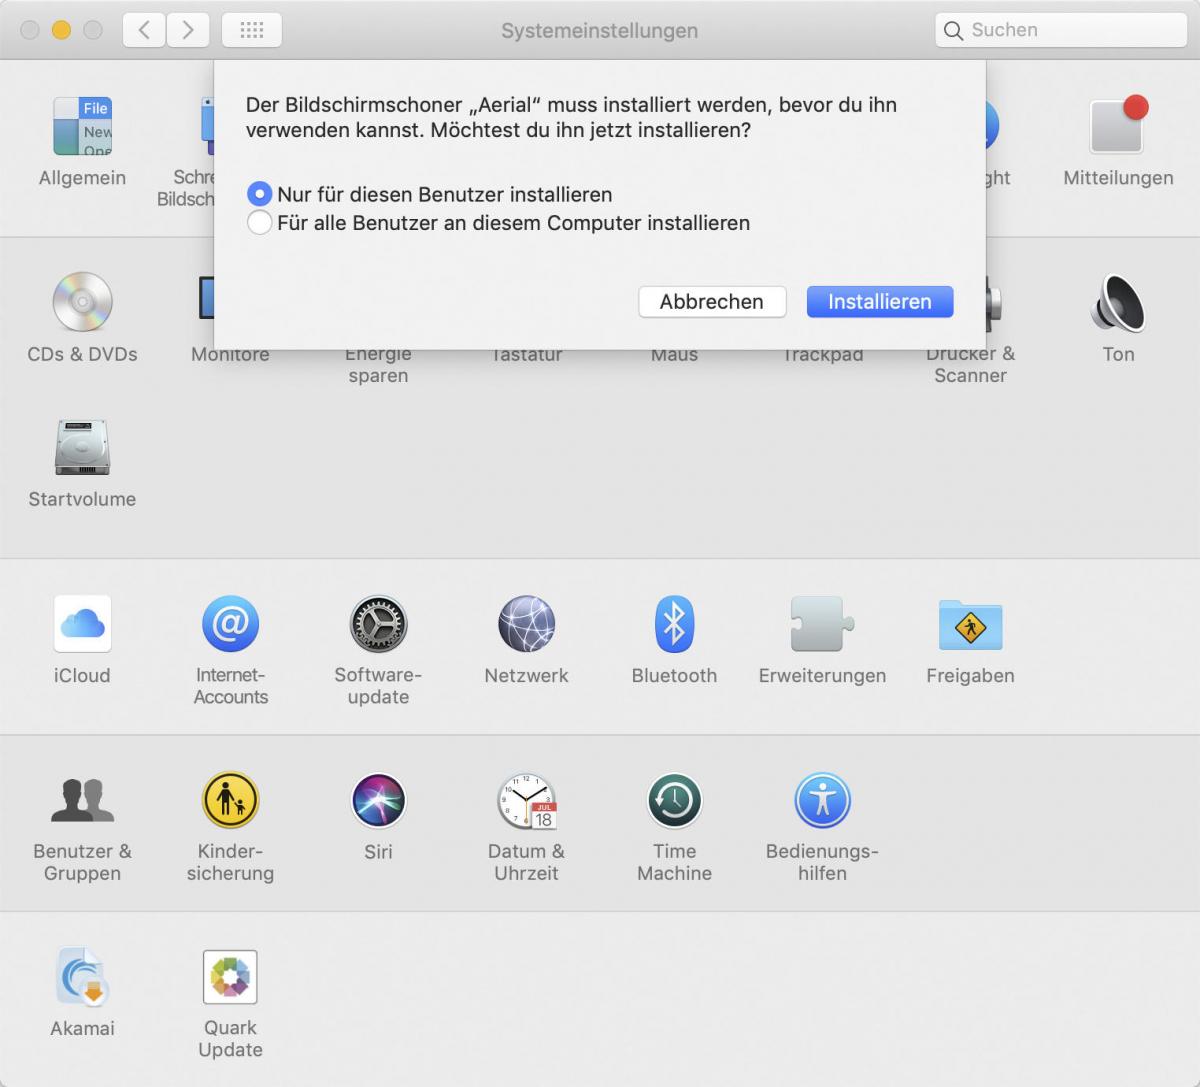
Task: Go forward with the toolbar arrow
Action: [x=188, y=30]
